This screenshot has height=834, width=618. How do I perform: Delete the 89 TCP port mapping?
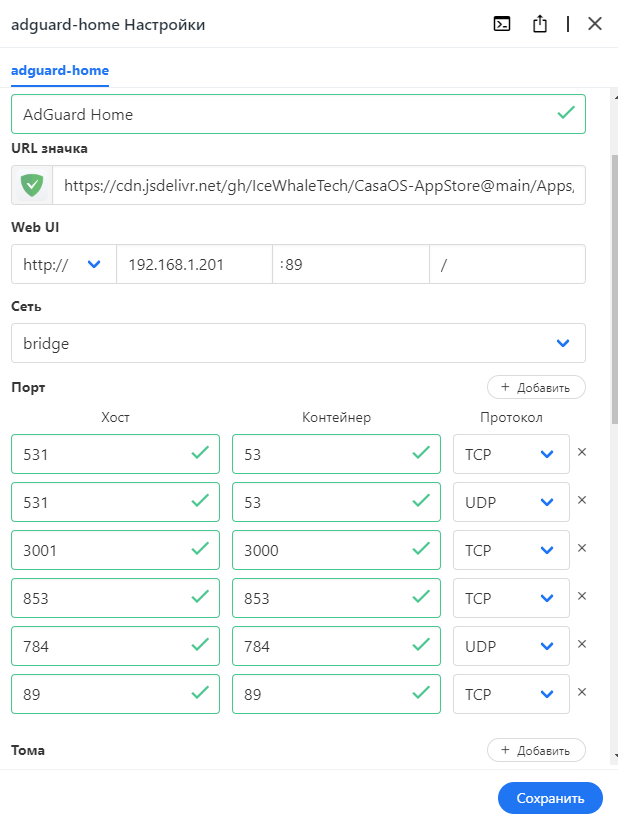coord(582,693)
